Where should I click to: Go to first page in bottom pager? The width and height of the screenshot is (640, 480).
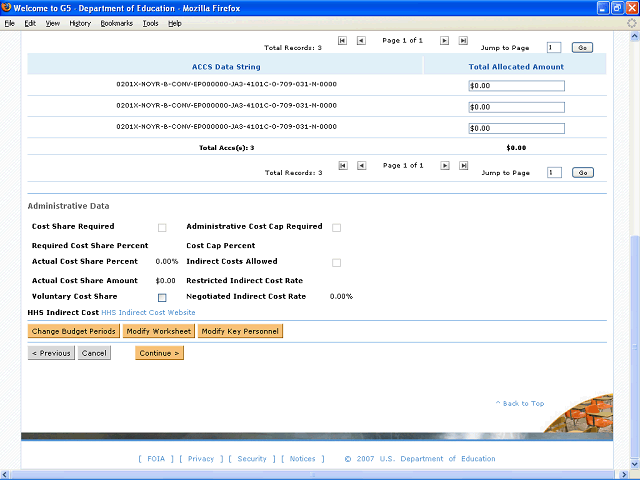coord(343,165)
